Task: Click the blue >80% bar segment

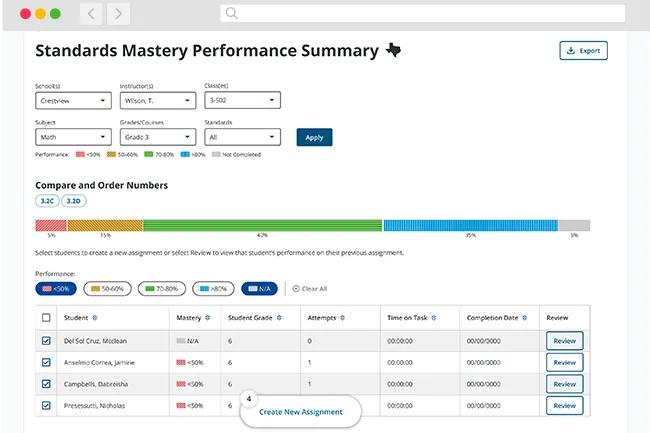Action: [x=471, y=225]
